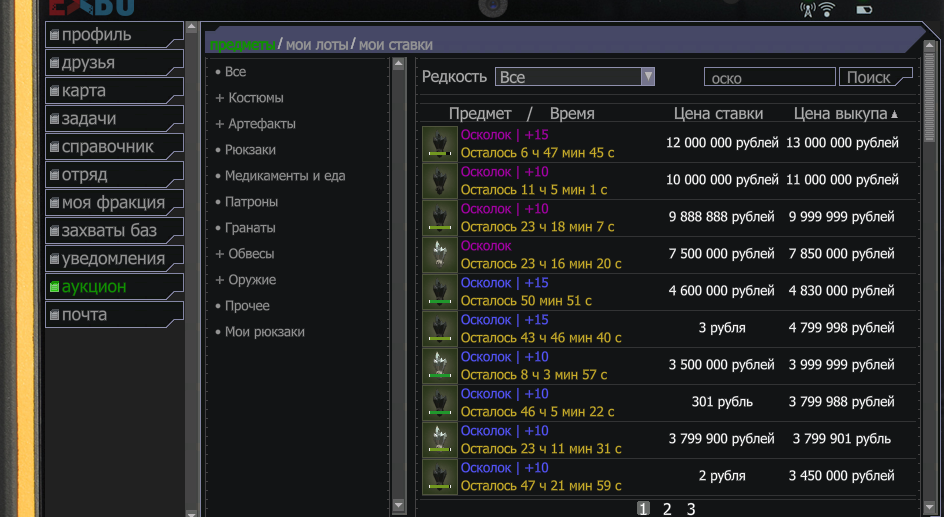944x517 pixels.
Task: Go to results page 2
Action: point(667,509)
